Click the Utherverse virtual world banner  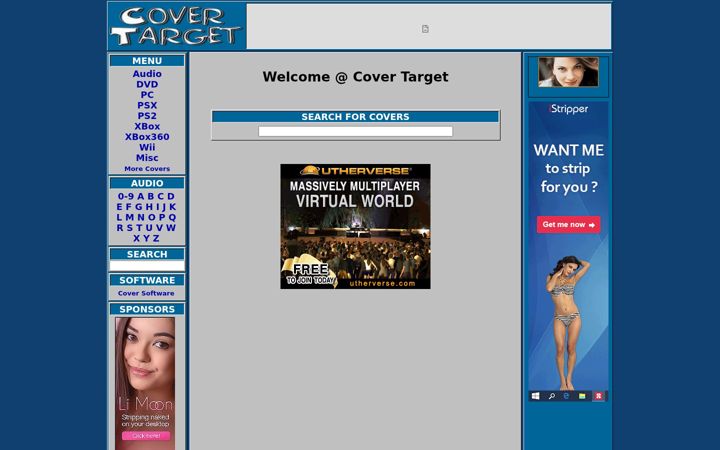pos(355,226)
